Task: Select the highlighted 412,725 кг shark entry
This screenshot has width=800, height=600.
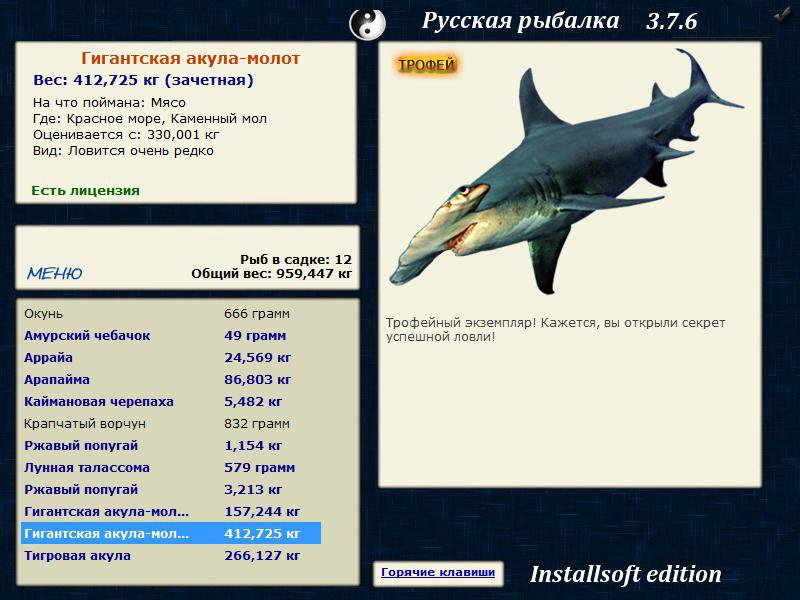Action: [171, 533]
